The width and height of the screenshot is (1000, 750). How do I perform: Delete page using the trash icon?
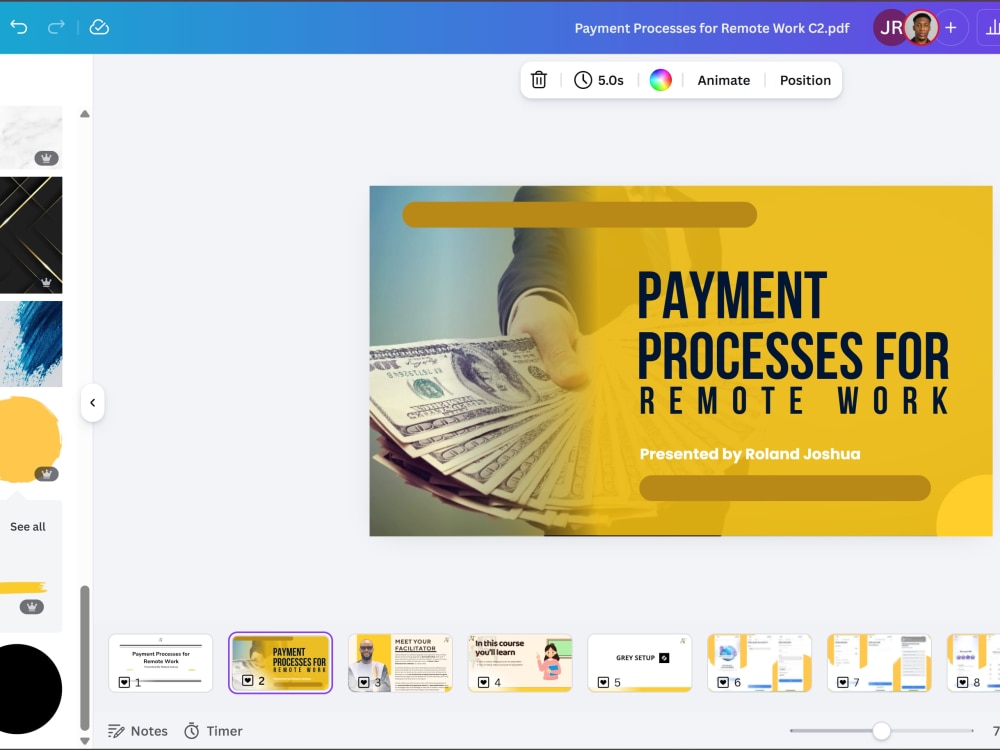(539, 80)
